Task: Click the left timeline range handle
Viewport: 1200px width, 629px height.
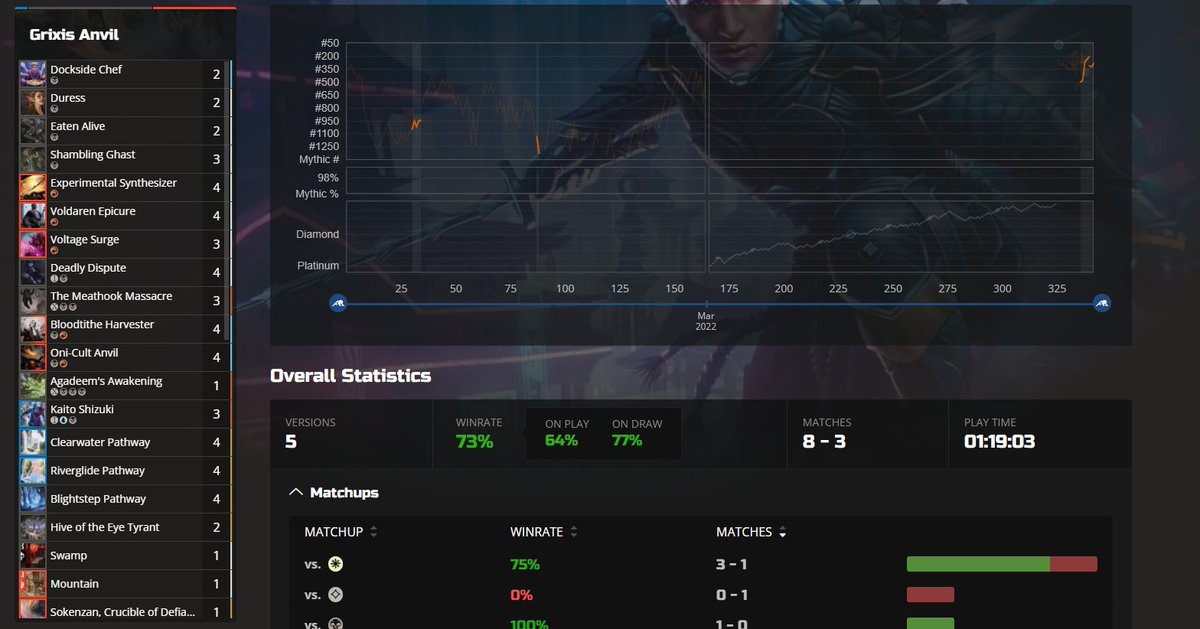Action: click(x=338, y=304)
